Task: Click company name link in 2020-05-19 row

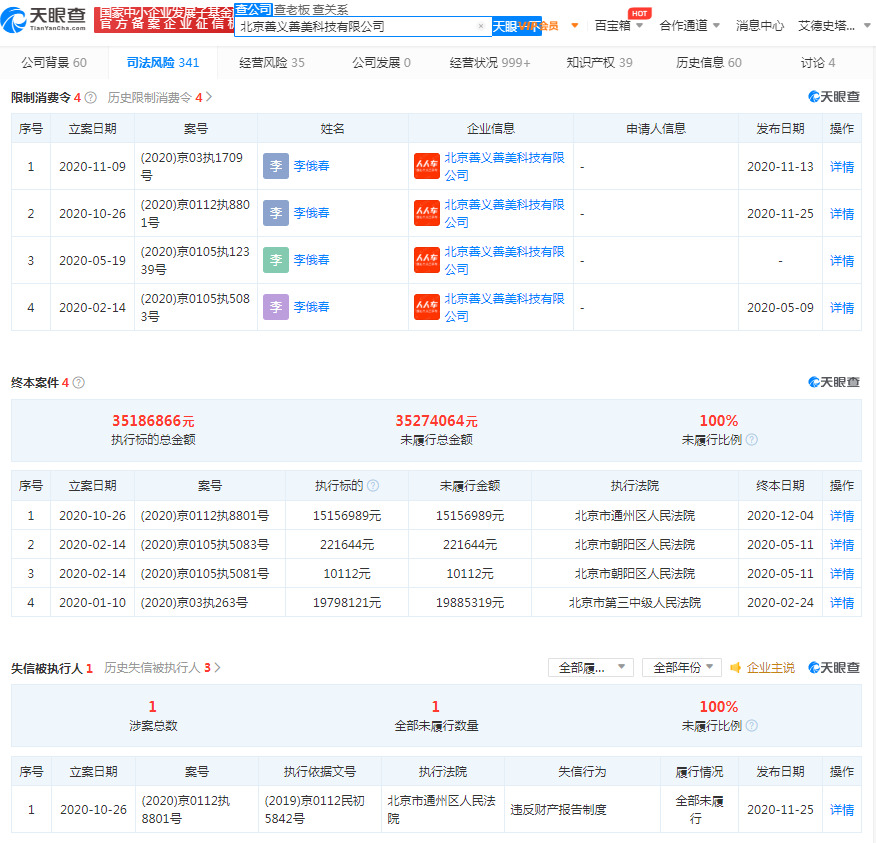Action: click(504, 260)
